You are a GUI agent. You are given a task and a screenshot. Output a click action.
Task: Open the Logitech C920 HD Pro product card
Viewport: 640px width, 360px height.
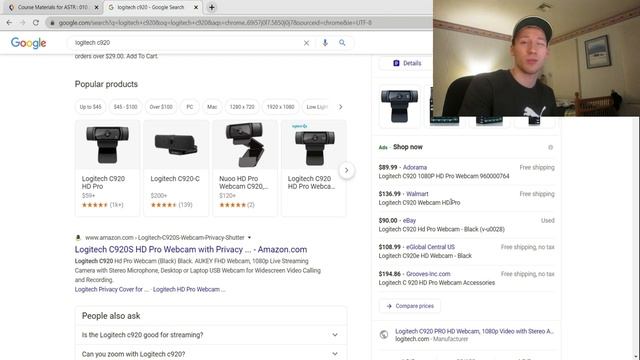click(107, 168)
